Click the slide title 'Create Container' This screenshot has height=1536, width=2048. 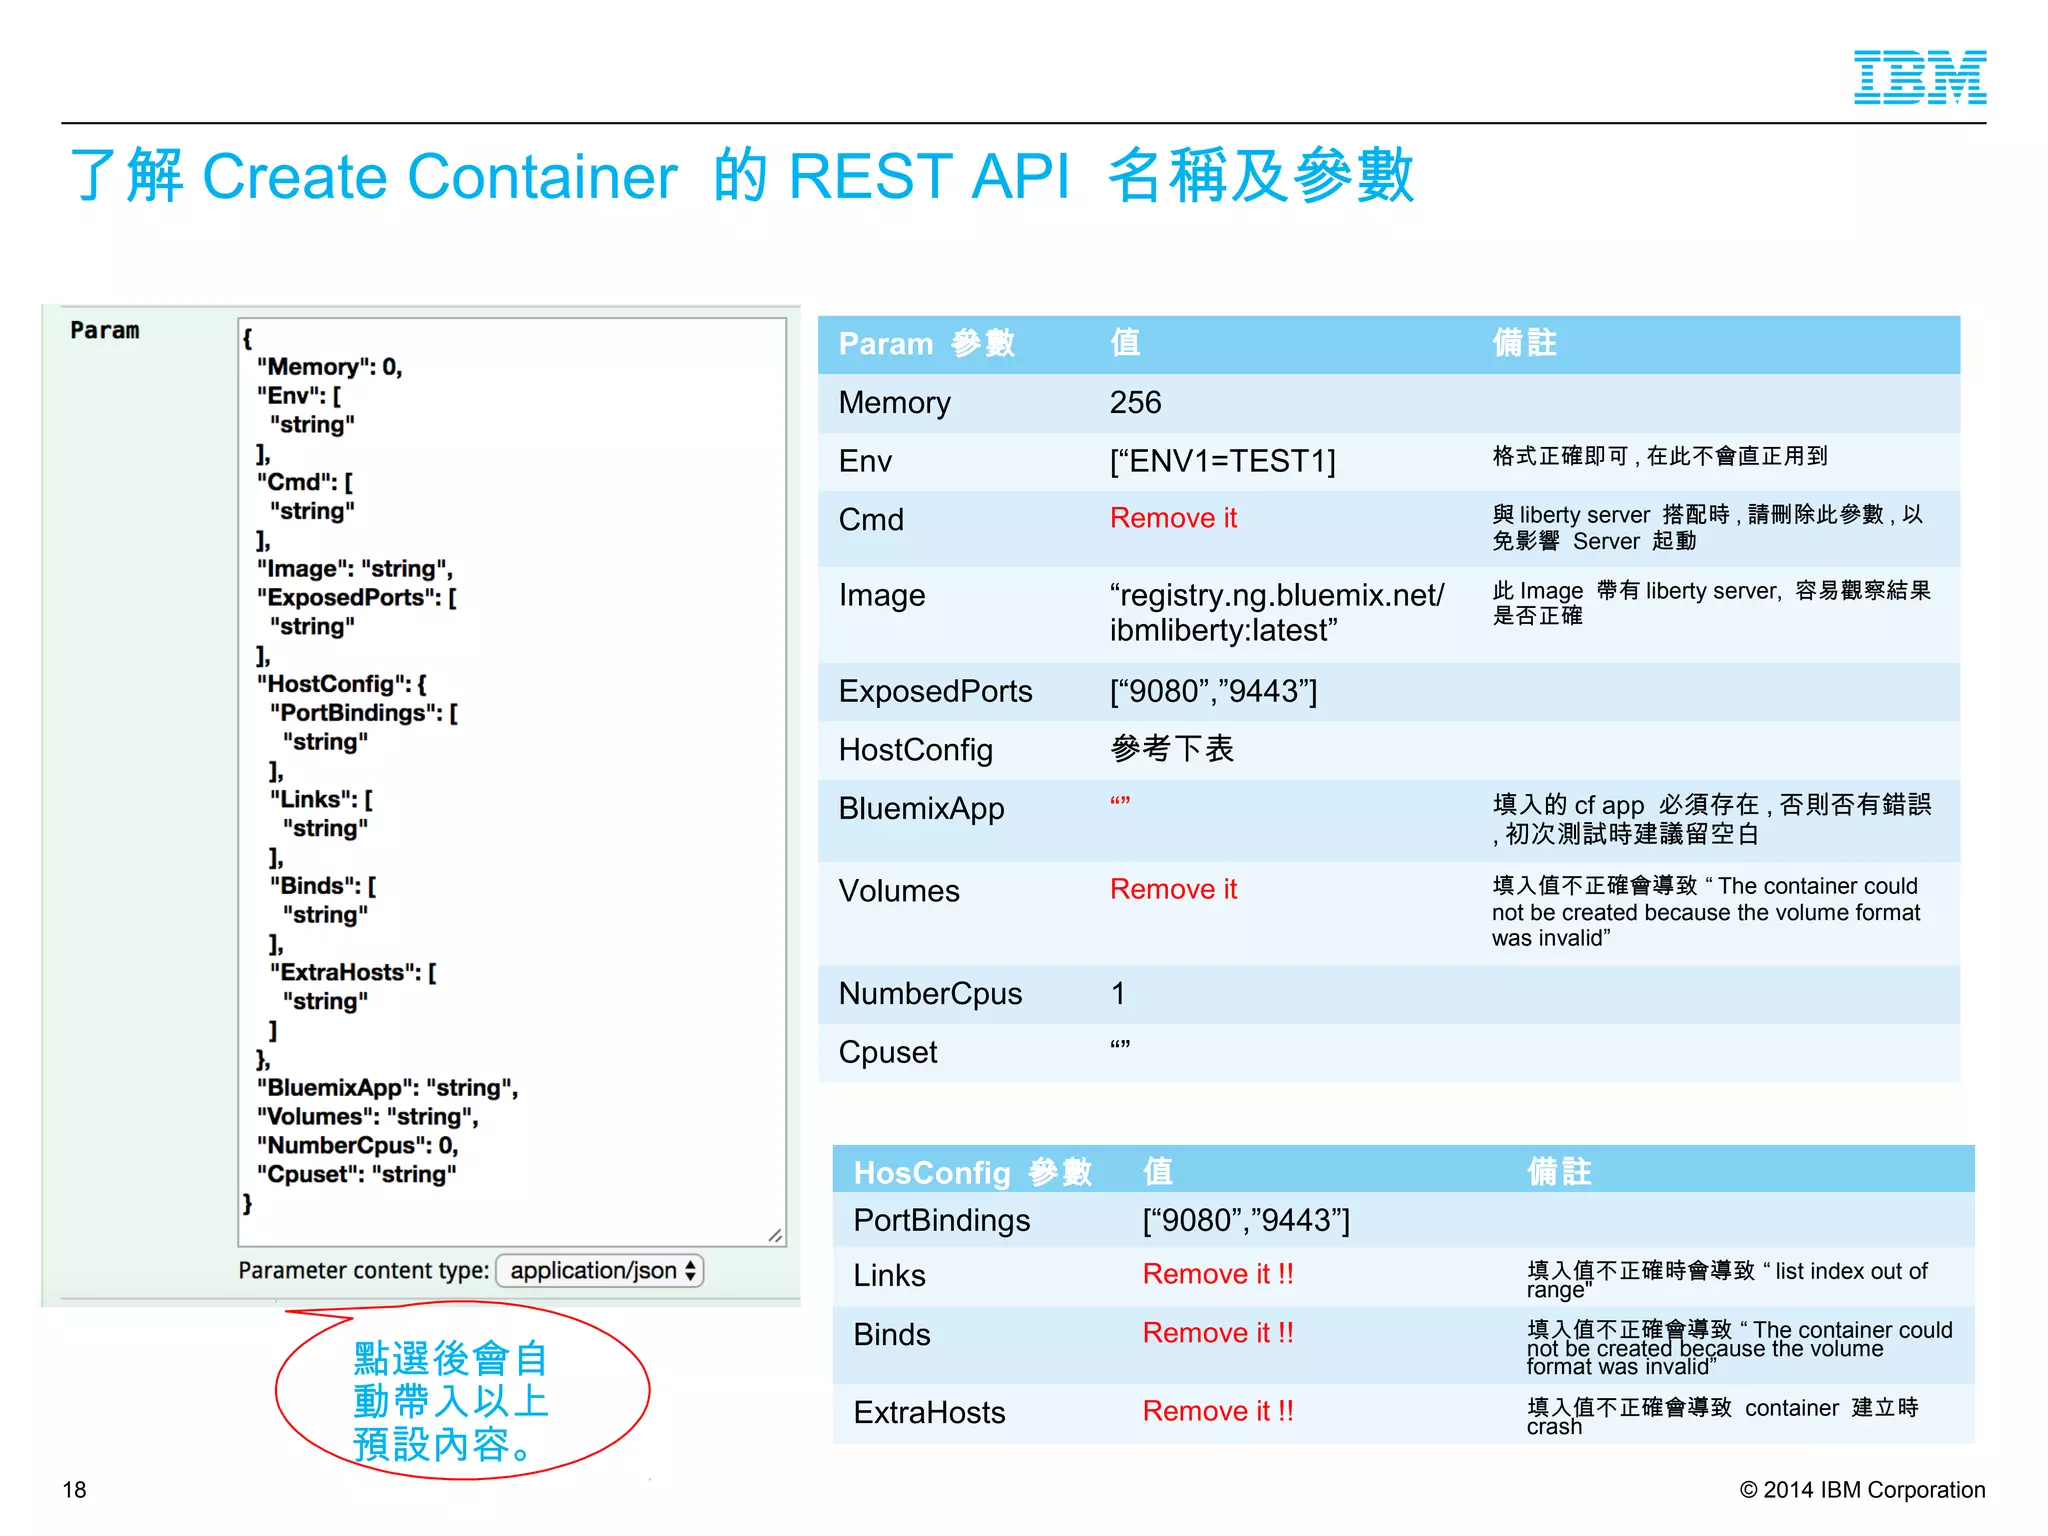pyautogui.click(x=440, y=176)
